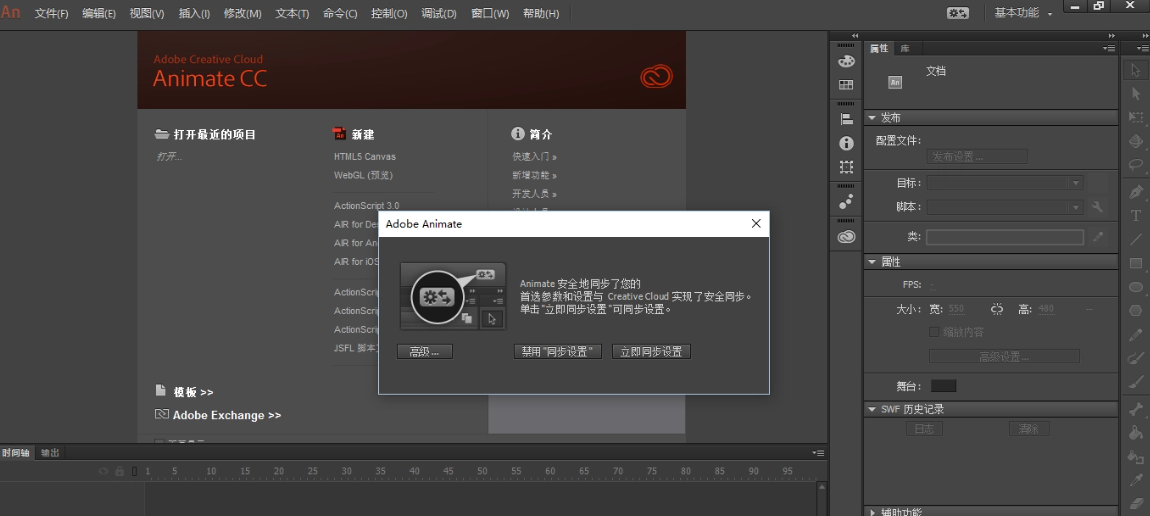This screenshot has height=516, width=1150.
Task: Click frame 25 on timeline ruler
Action: [312, 471]
